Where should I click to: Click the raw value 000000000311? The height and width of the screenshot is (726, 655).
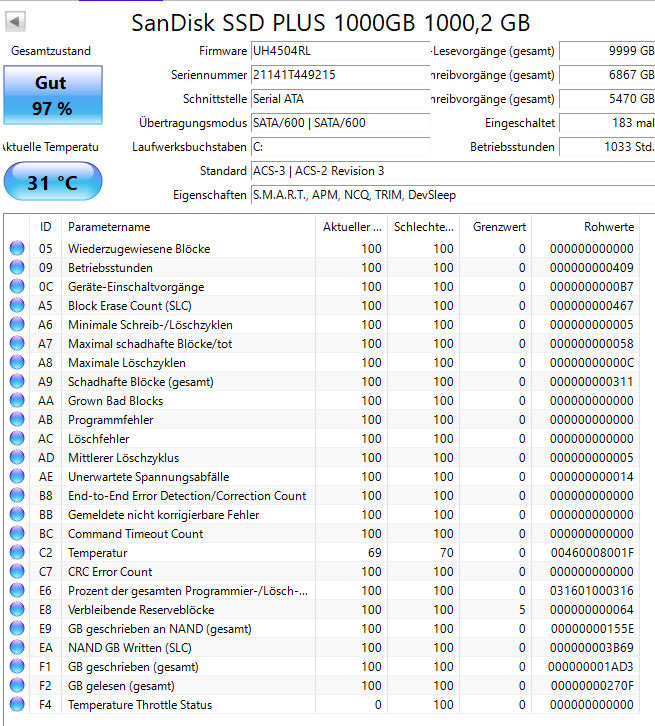pyautogui.click(x=592, y=382)
